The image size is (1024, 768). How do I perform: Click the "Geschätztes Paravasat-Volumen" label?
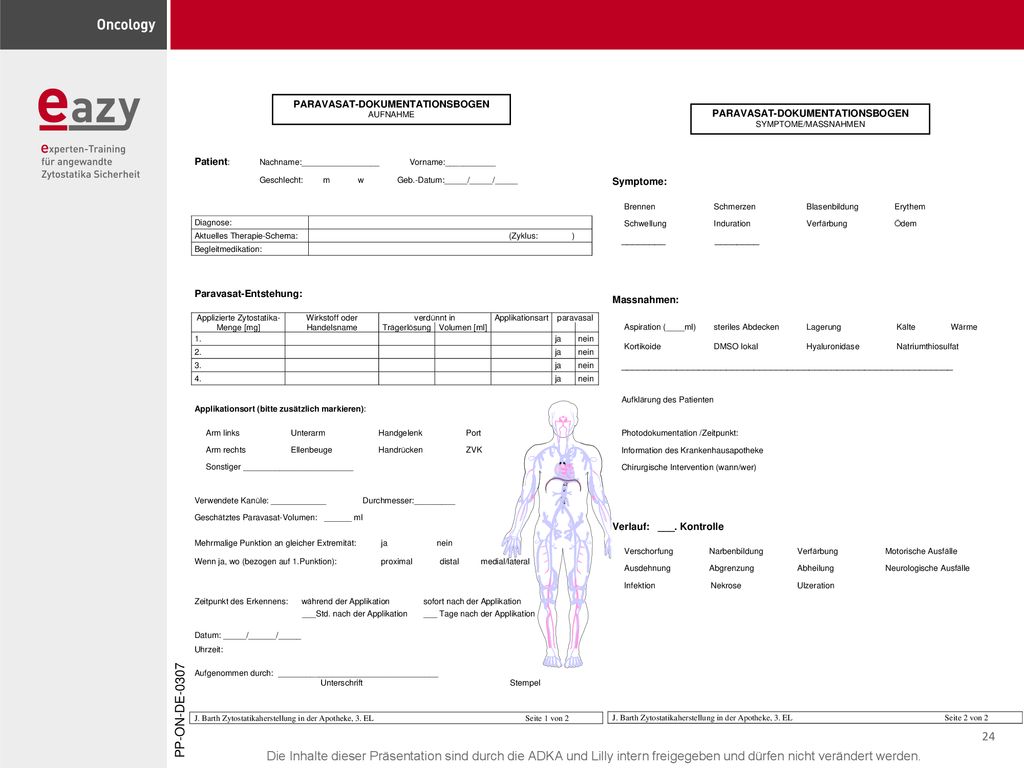256,518
